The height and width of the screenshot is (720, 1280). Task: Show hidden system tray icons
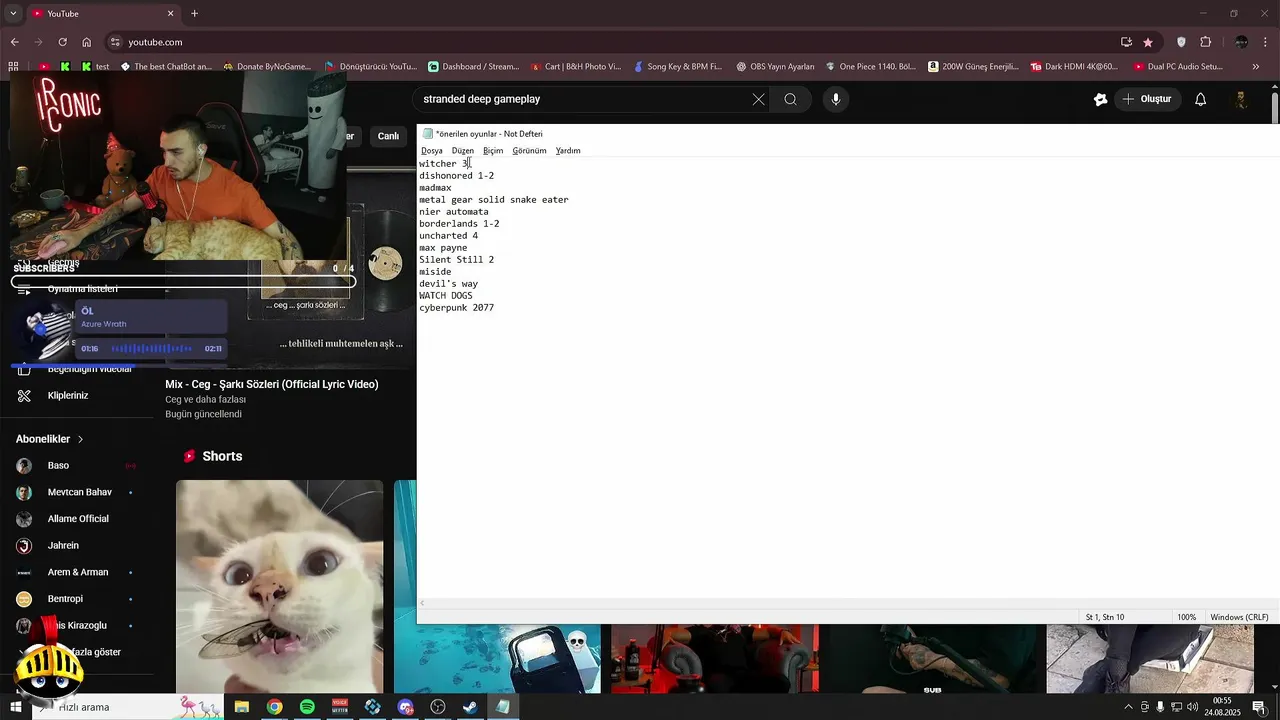pos(1129,707)
